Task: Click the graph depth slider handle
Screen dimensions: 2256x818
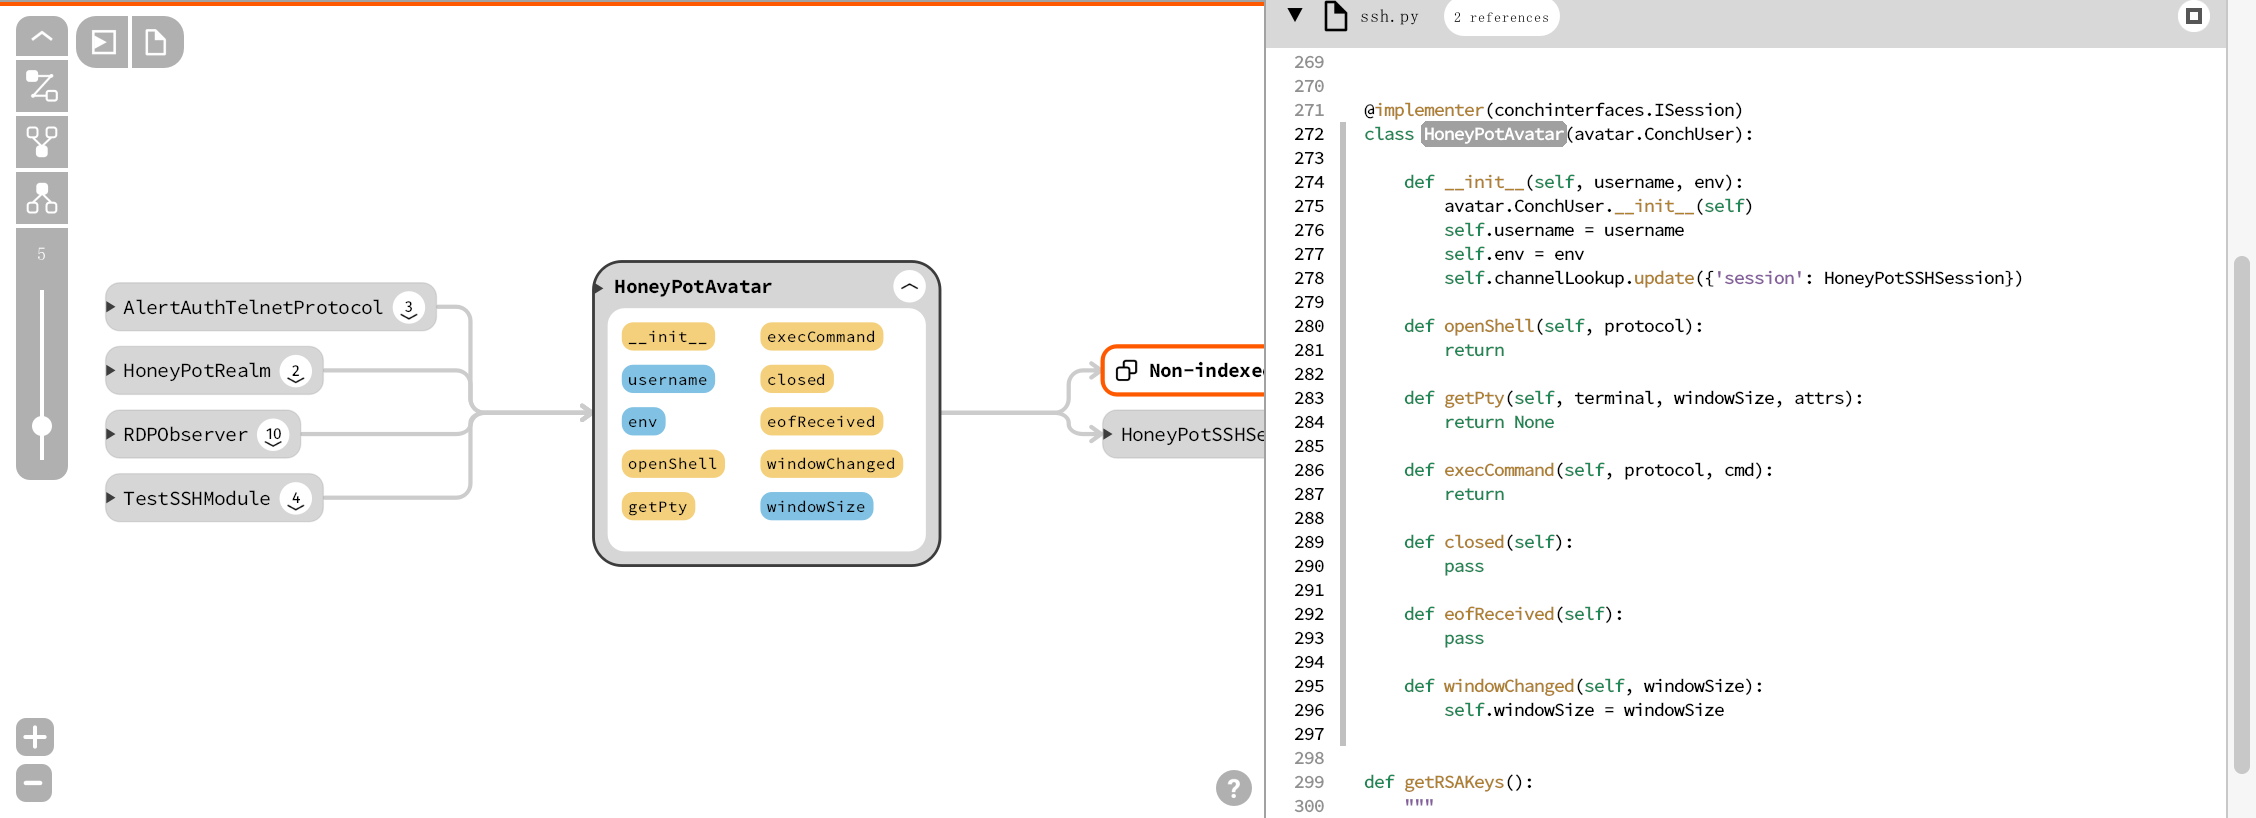Action: pyautogui.click(x=42, y=427)
